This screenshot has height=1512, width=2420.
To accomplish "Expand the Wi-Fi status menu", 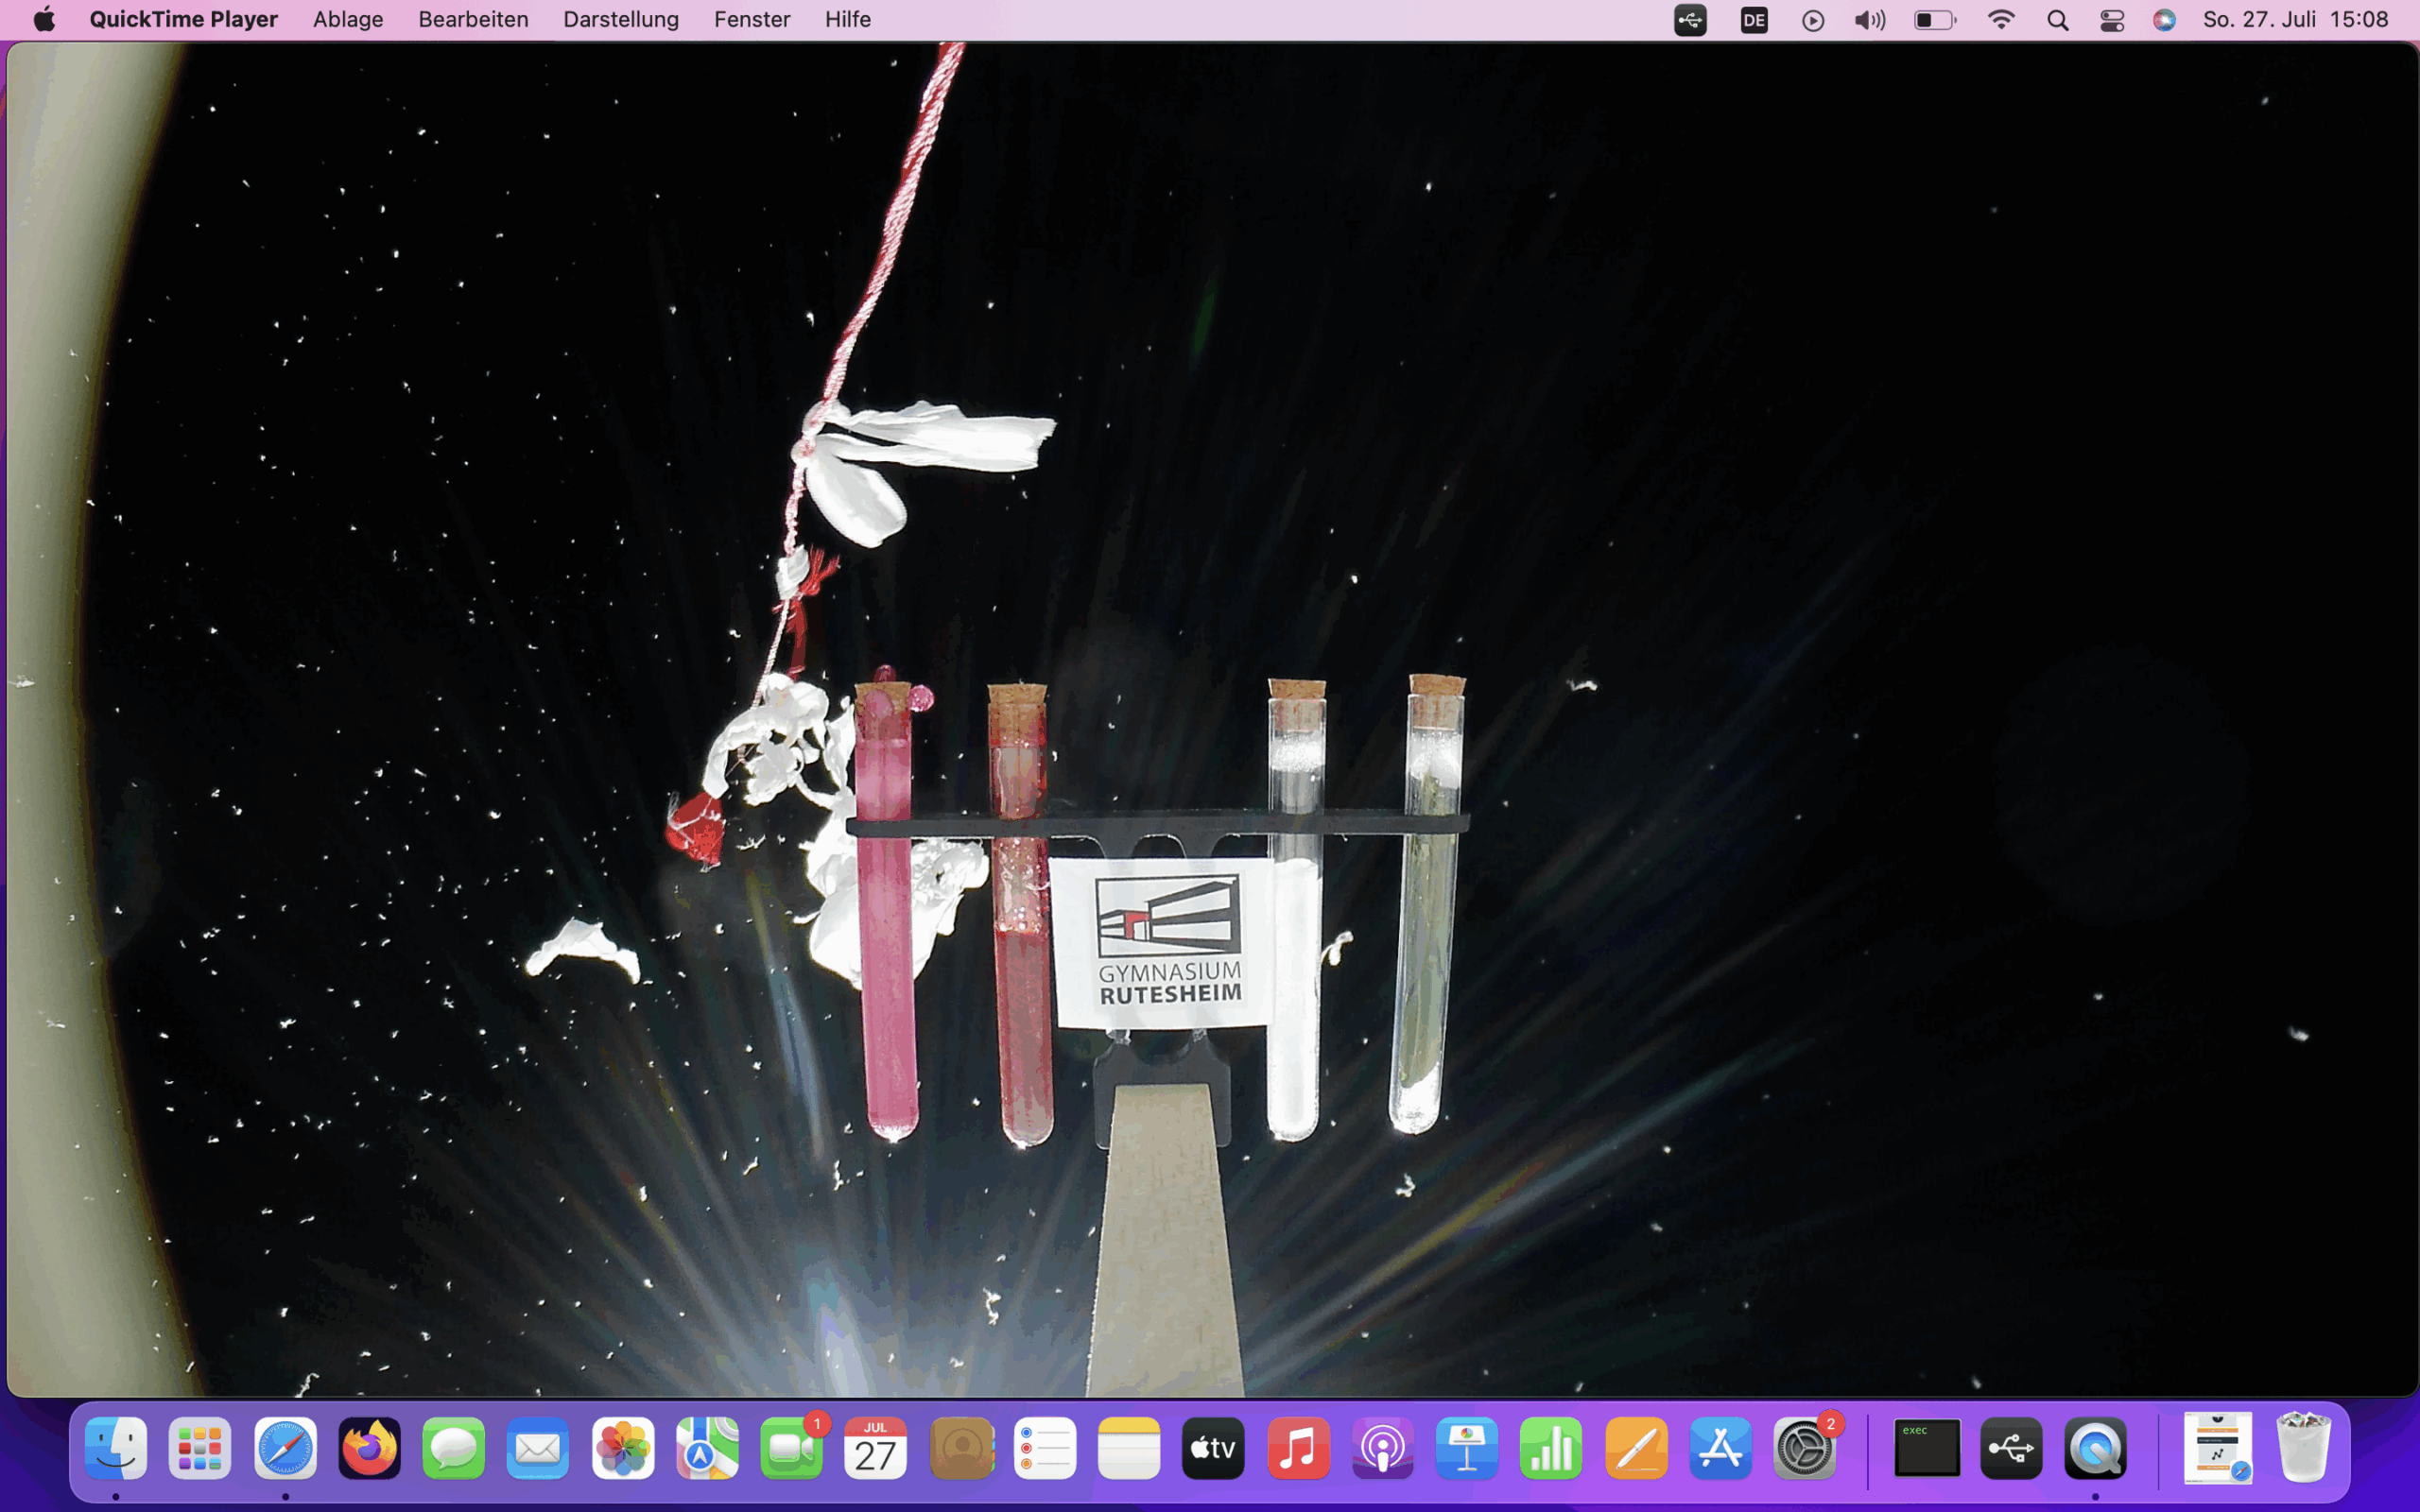I will 2000,20.
